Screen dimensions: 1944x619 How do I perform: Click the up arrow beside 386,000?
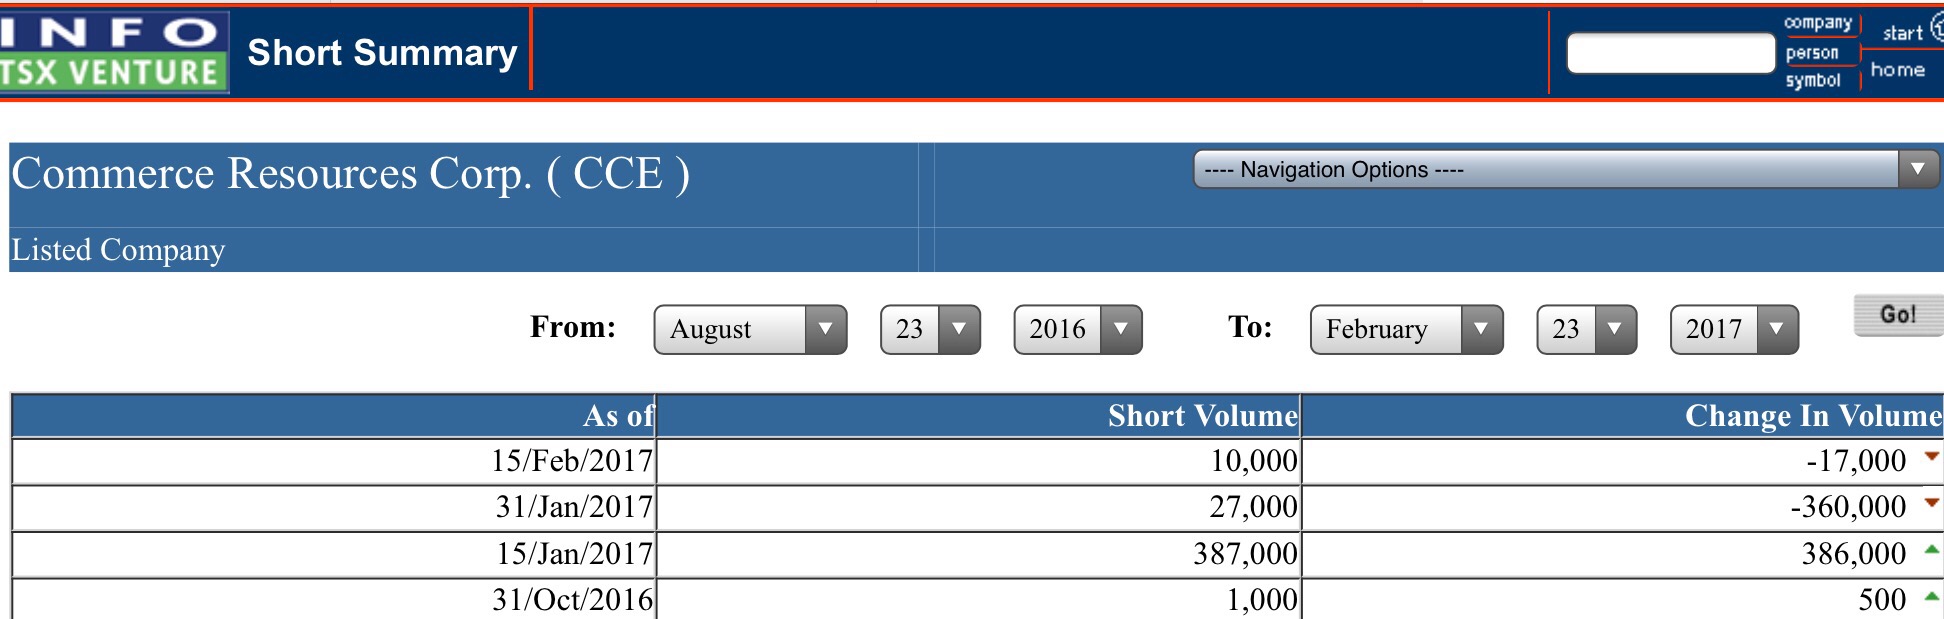[x=1931, y=549]
